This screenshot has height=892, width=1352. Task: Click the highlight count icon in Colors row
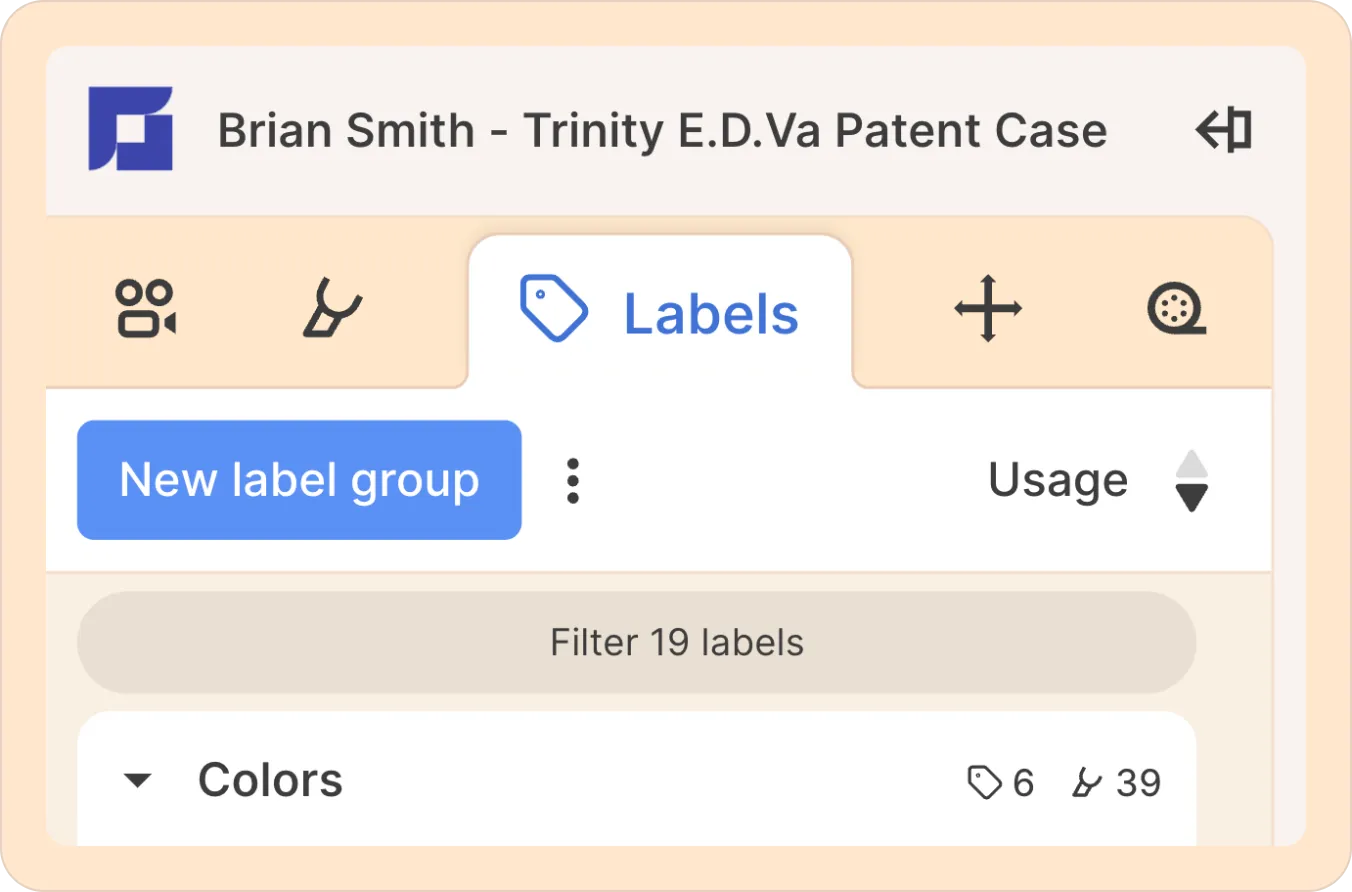[x=1085, y=783]
